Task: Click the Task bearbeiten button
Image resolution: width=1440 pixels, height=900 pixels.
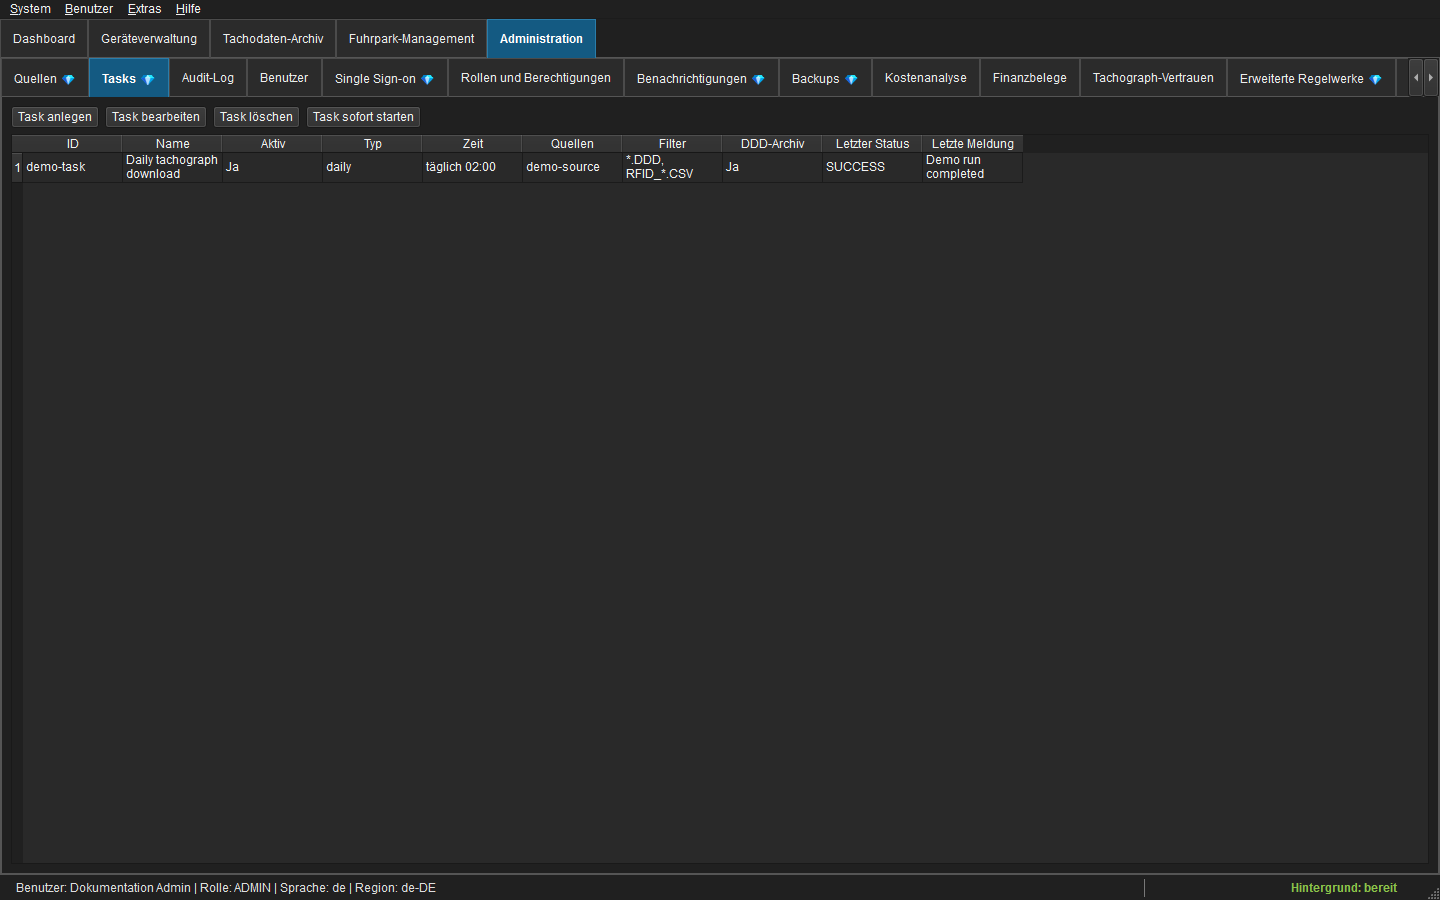Action: (x=156, y=117)
